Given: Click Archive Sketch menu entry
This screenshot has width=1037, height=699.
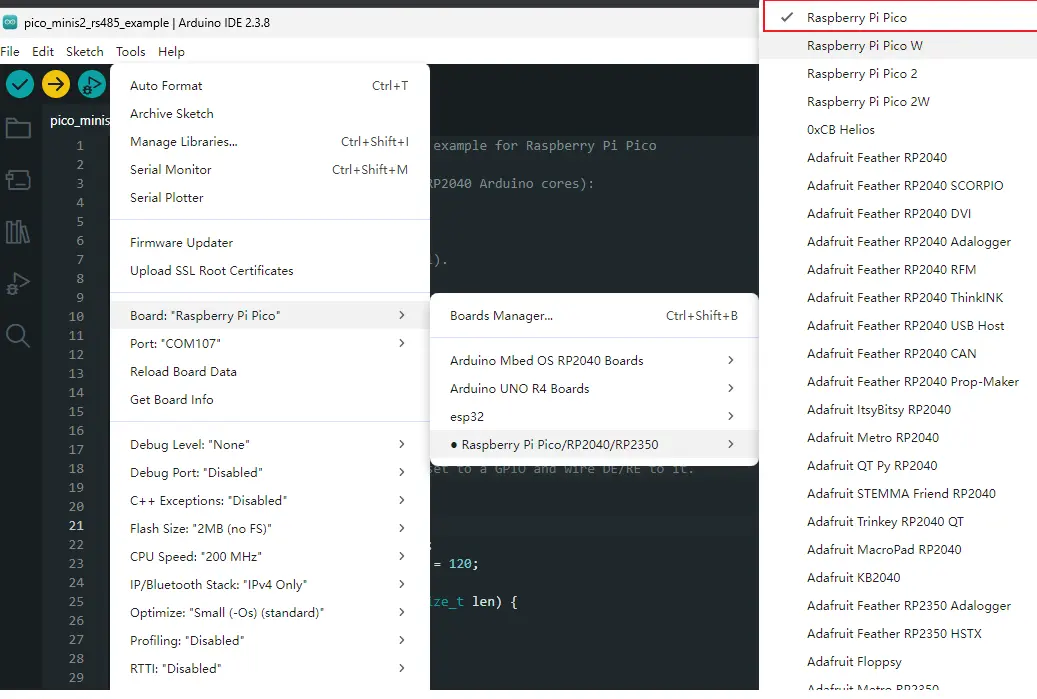Looking at the screenshot, I should click(x=270, y=114).
